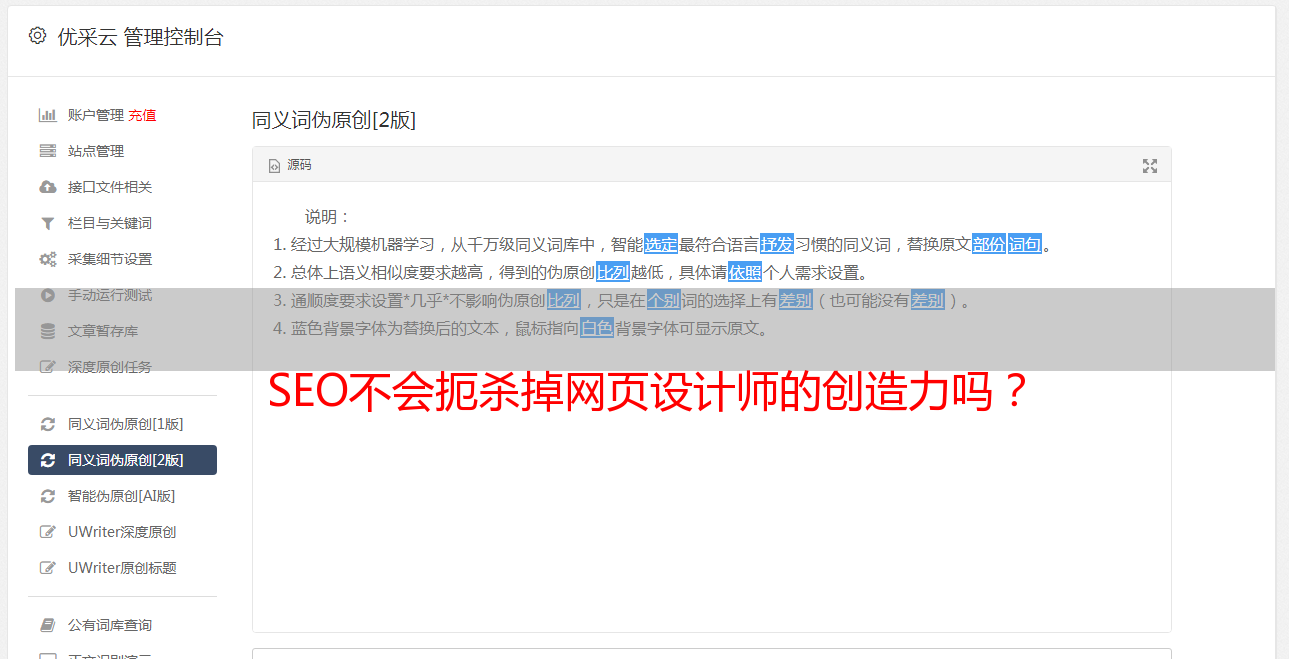The height and width of the screenshot is (659, 1289).
Task: Open the red 充值 recharge link
Action: click(142, 115)
